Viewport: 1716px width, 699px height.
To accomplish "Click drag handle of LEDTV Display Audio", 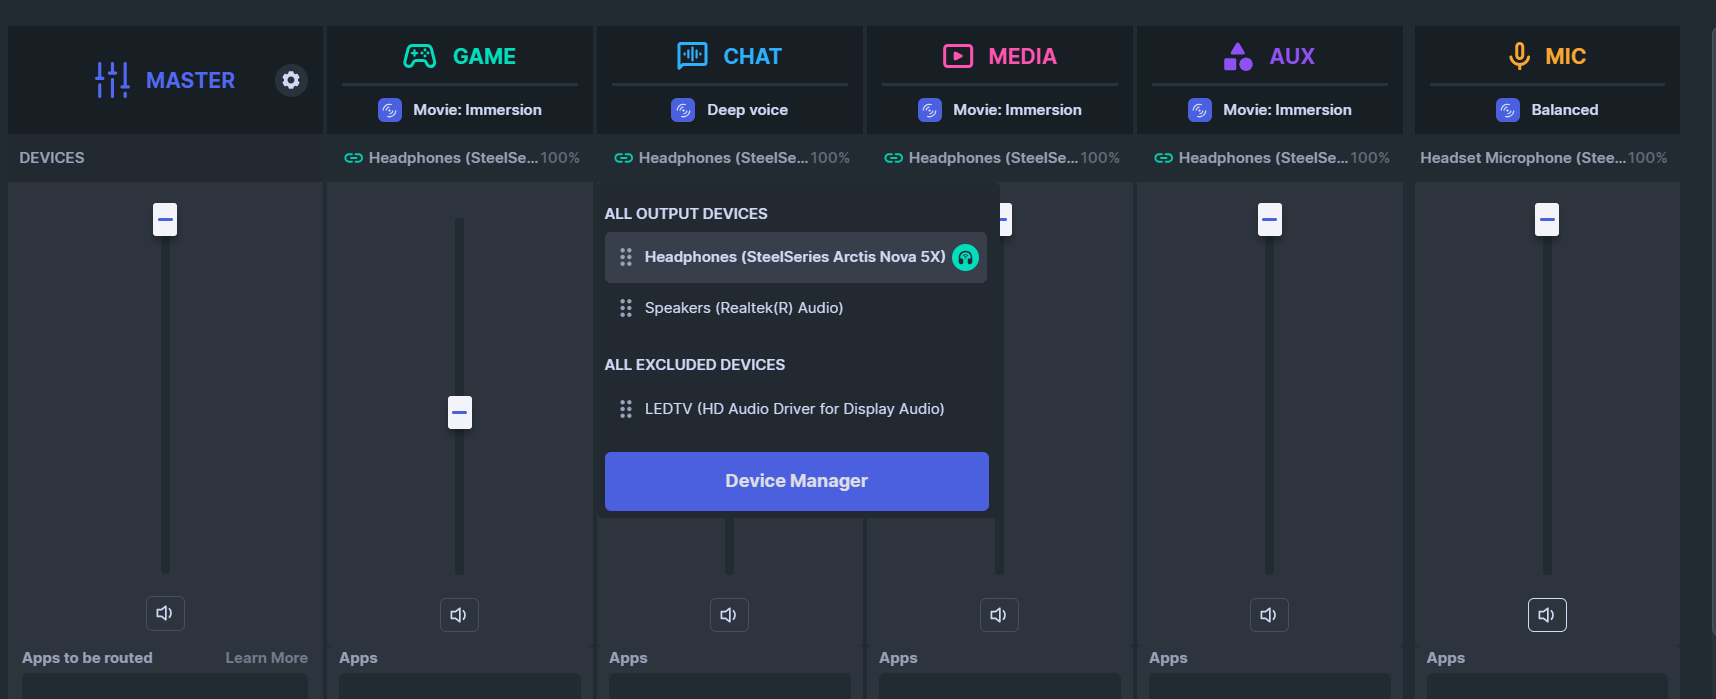I will pos(626,409).
